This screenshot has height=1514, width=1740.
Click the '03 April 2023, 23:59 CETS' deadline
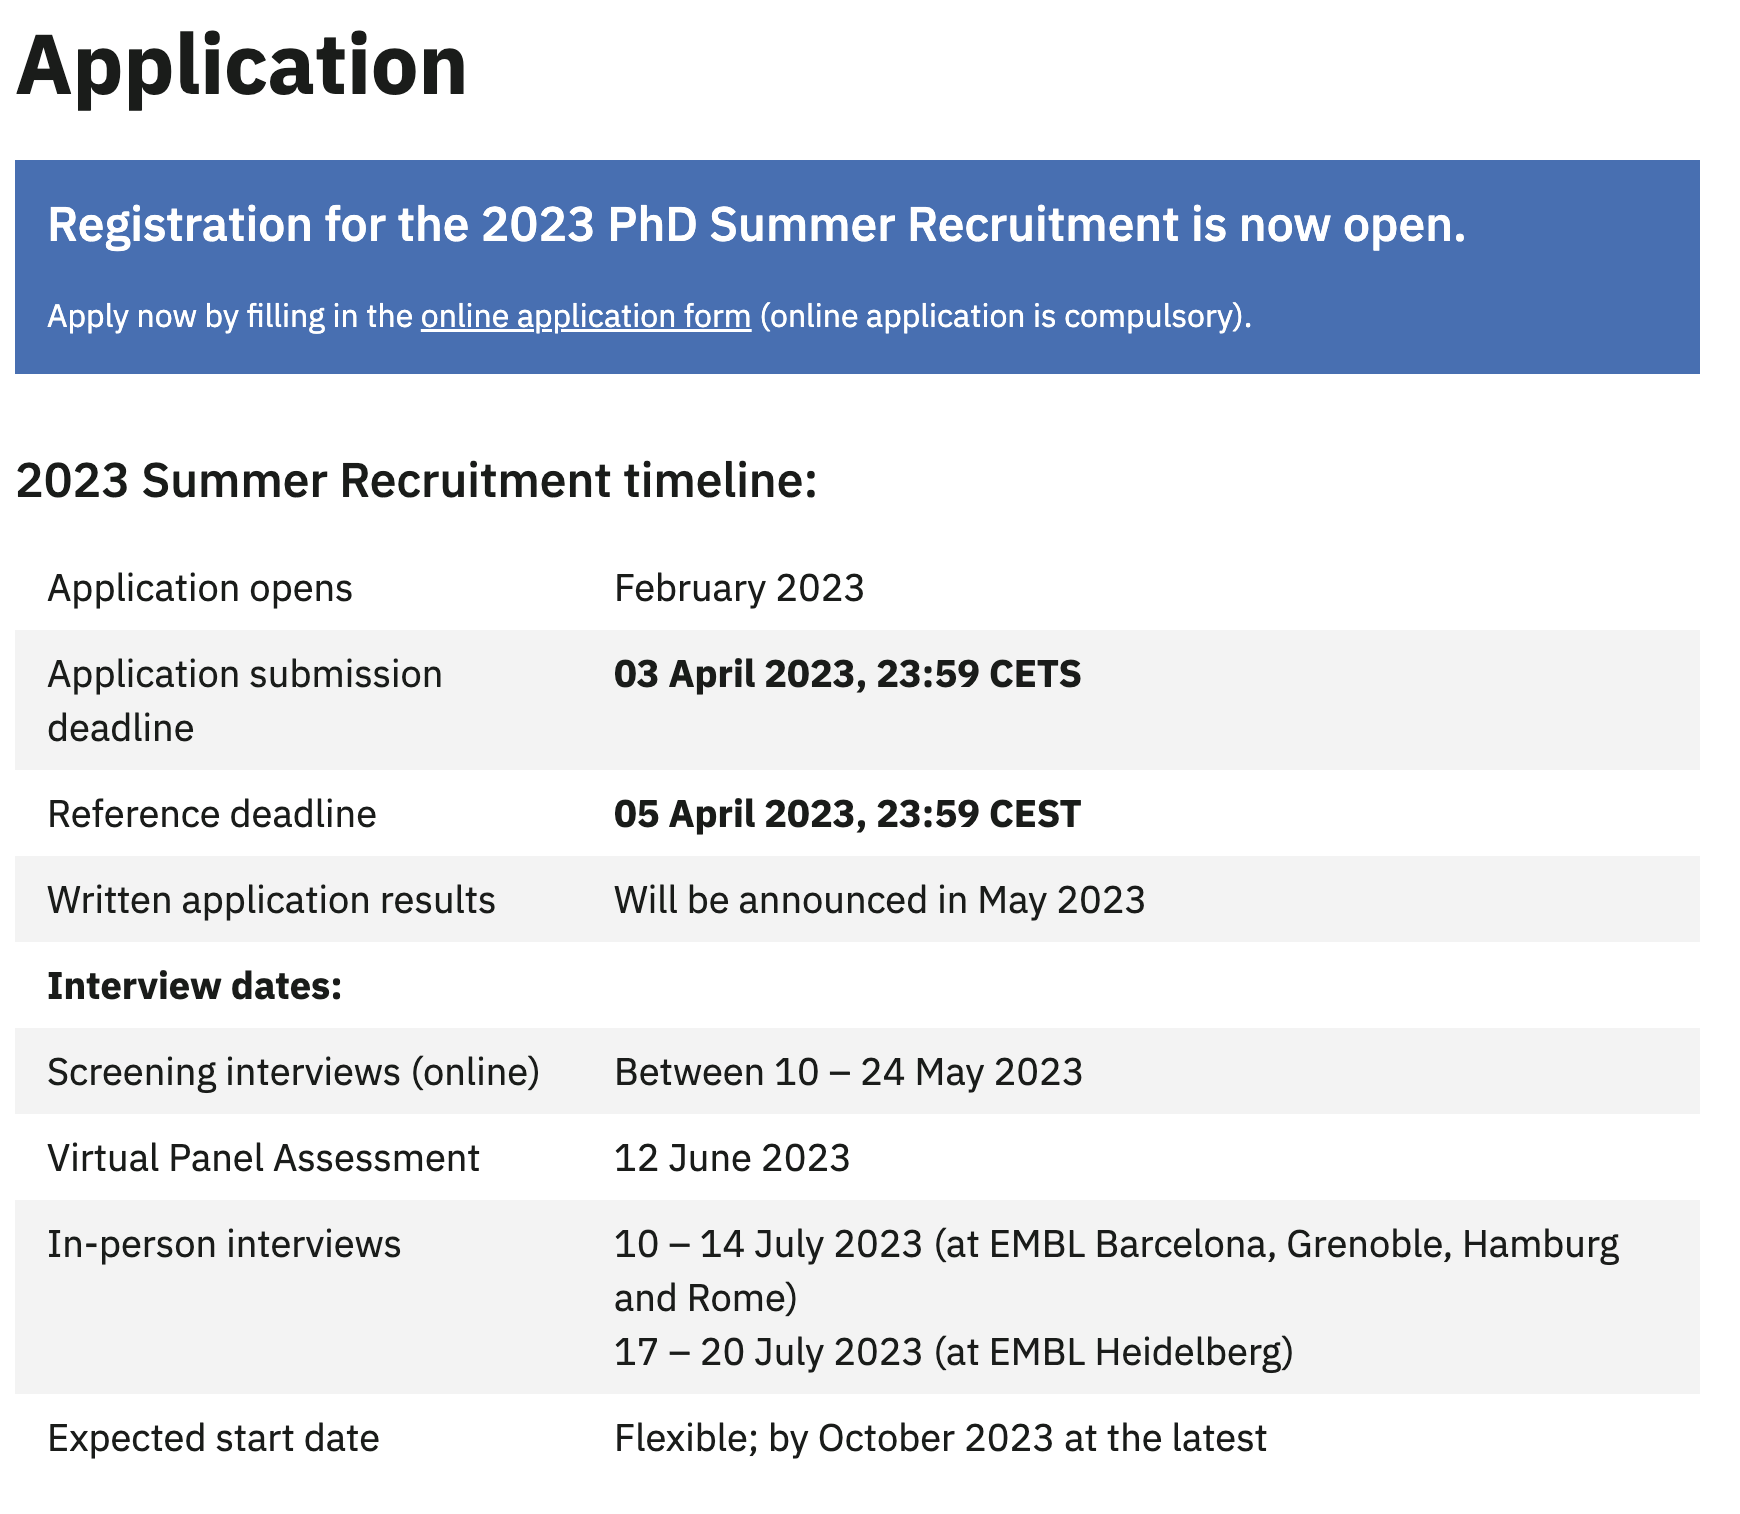pyautogui.click(x=847, y=674)
